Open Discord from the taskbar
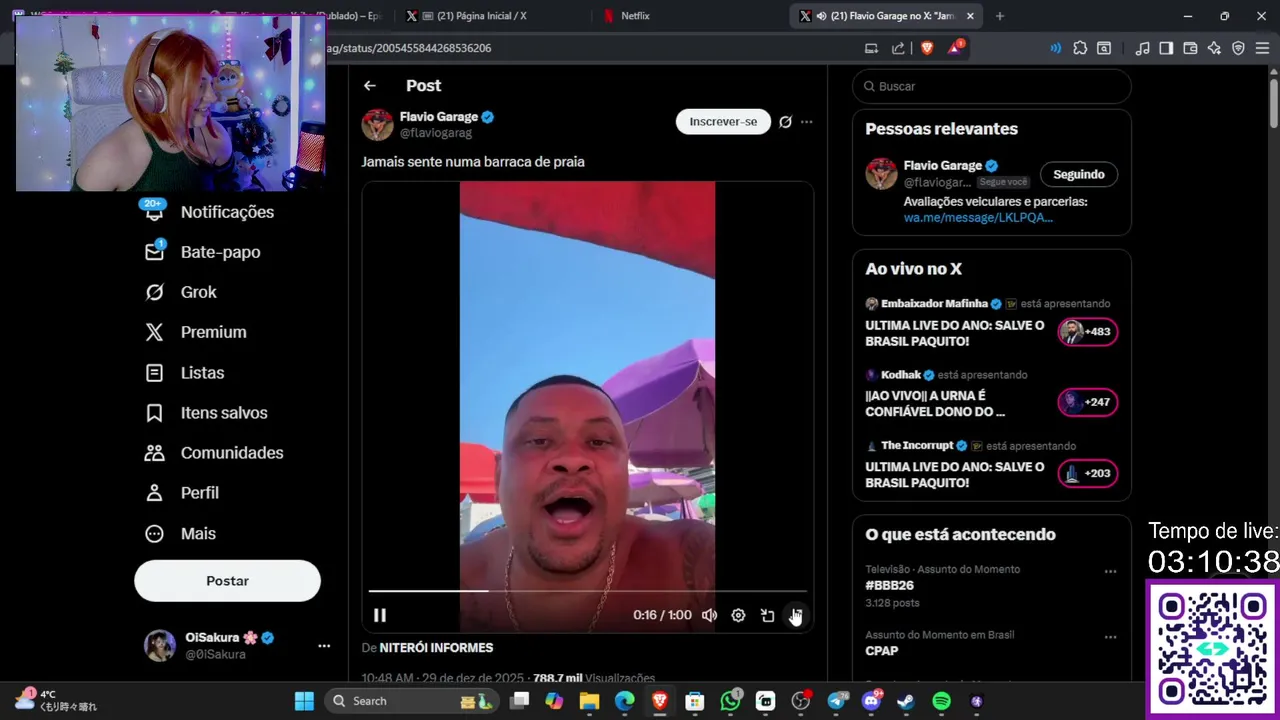Image resolution: width=1280 pixels, height=720 pixels. [x=870, y=701]
